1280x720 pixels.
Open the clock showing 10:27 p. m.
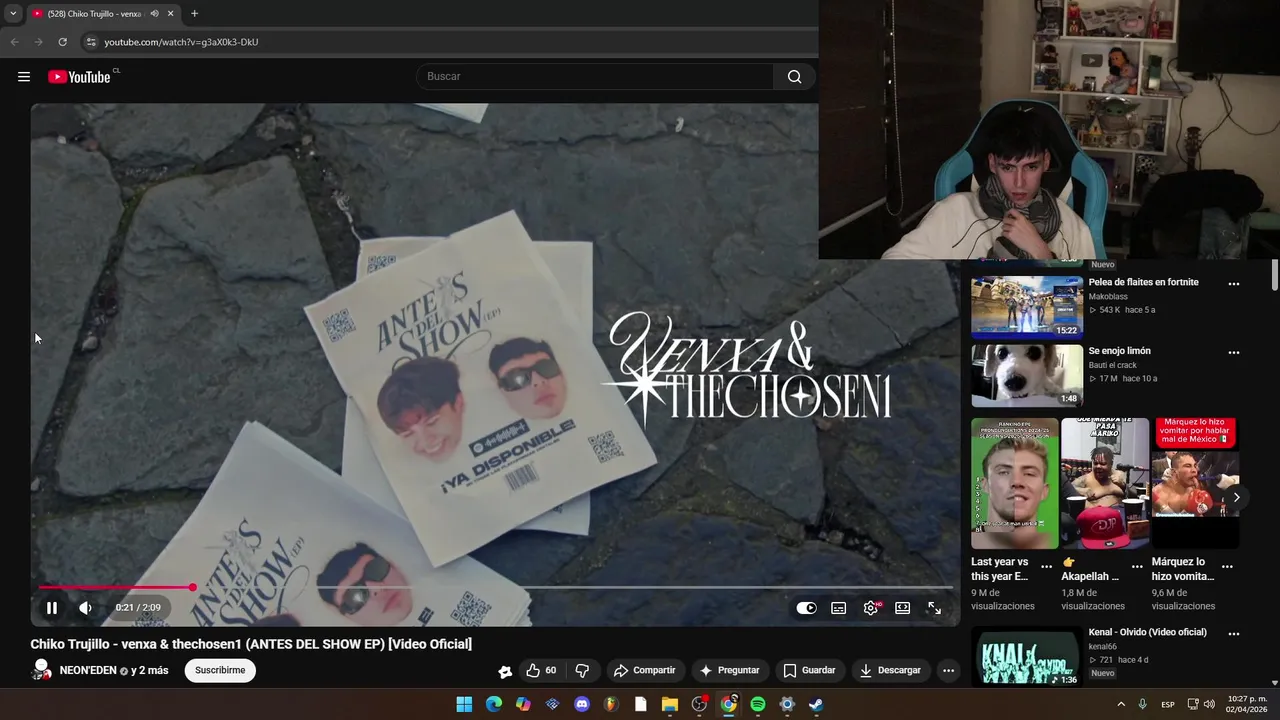tap(1247, 704)
